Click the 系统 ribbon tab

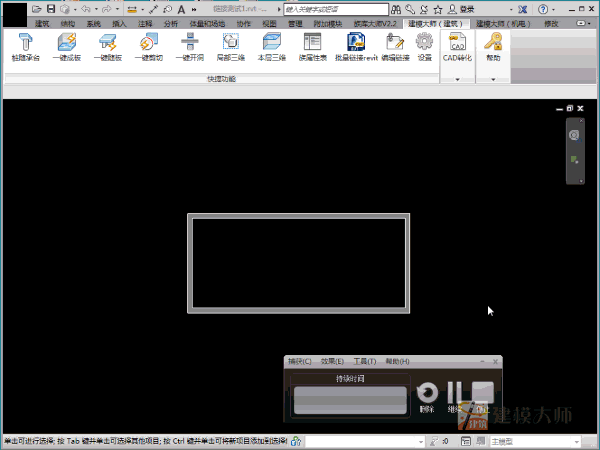93,24
